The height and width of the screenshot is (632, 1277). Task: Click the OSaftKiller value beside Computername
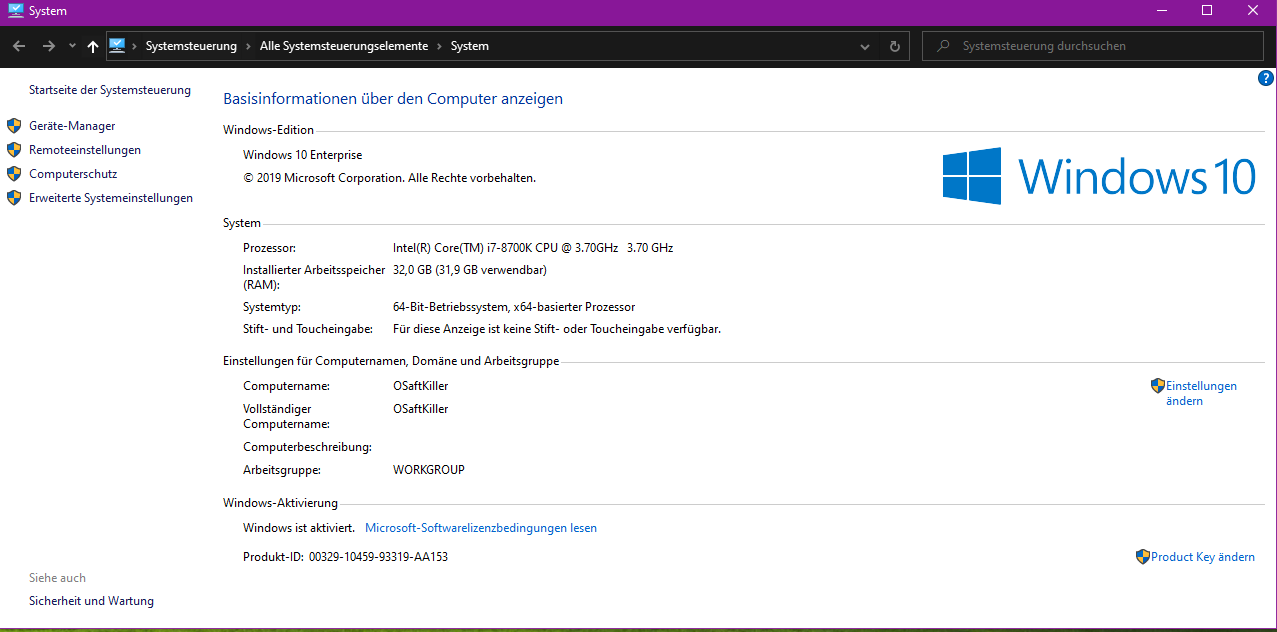(x=421, y=386)
